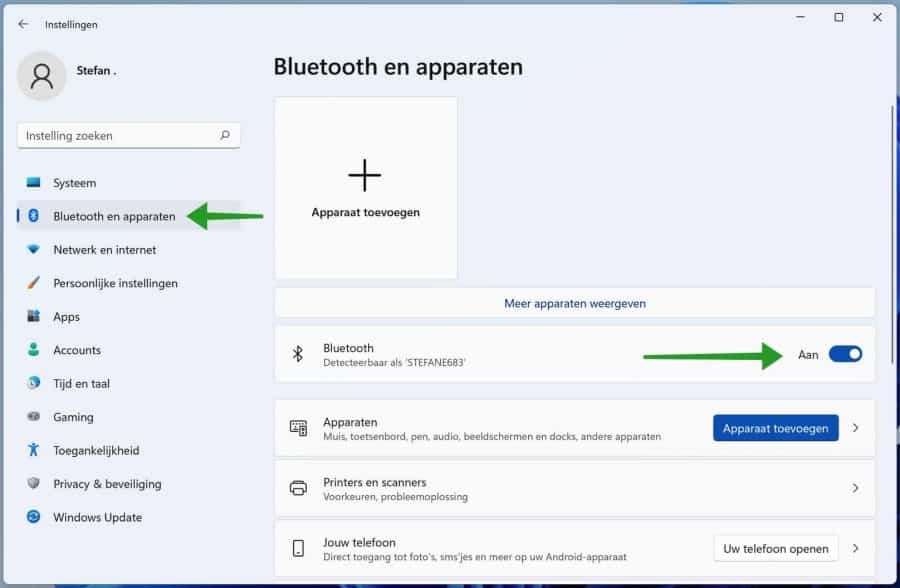Screen dimensions: 900x588
Task: Expand the Apparaten row chevron
Action: 858,428
